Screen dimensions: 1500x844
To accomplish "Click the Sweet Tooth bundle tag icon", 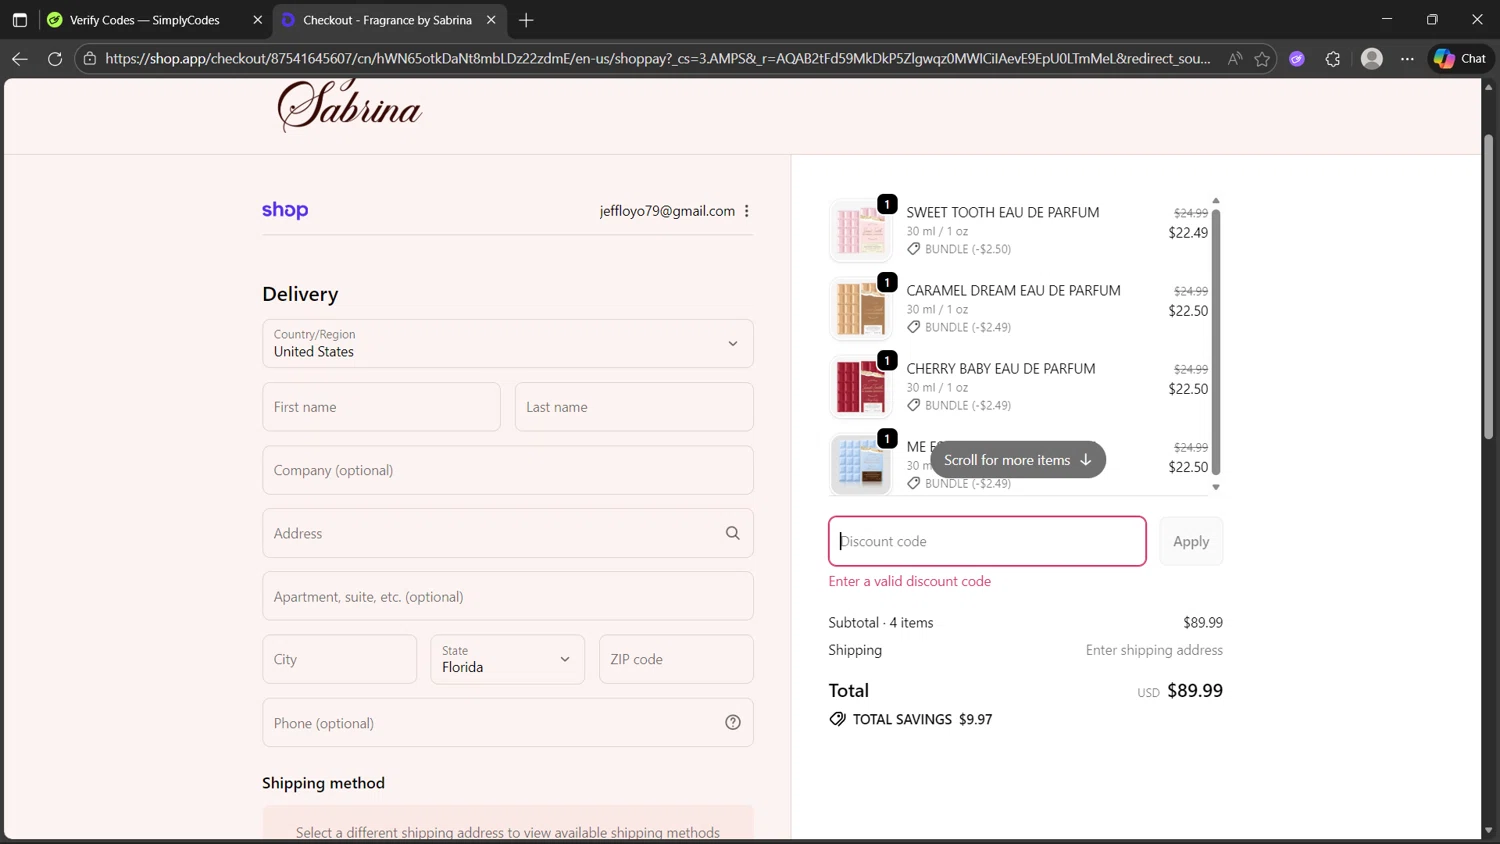I will click(914, 249).
